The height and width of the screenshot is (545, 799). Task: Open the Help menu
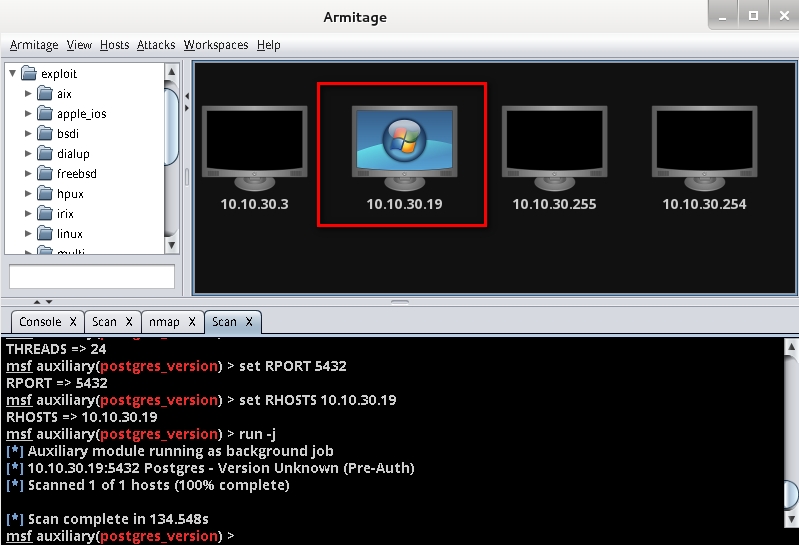269,45
